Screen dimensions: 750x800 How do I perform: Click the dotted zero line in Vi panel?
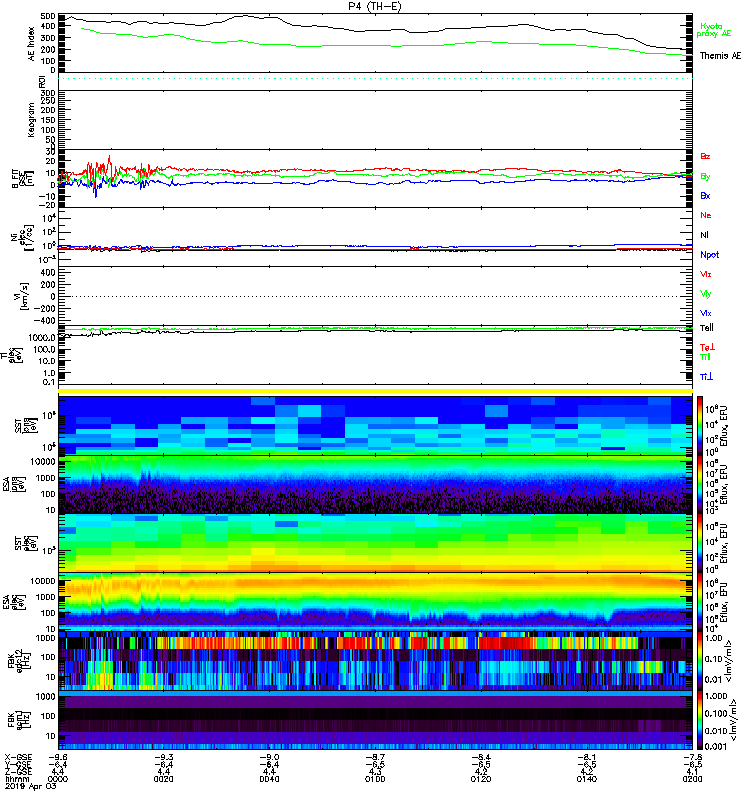coord(375,296)
